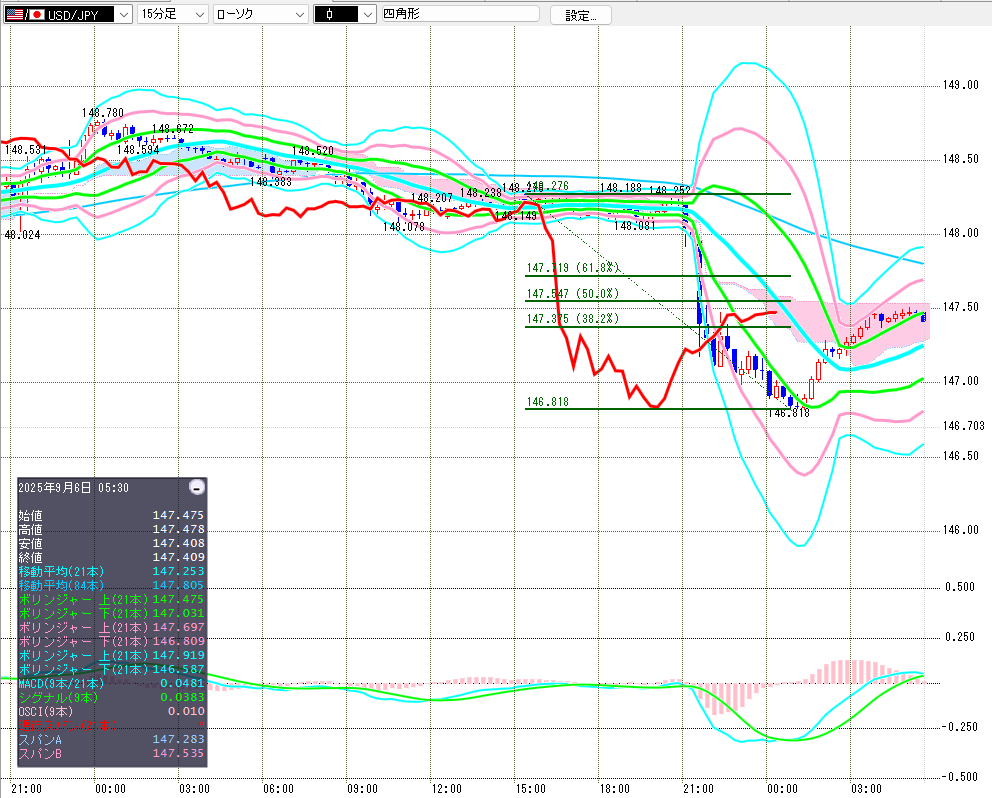Viewport: 992px width, 798px height.
Task: Select the 移動平均(21本) 147.253 row
Action: point(111,571)
